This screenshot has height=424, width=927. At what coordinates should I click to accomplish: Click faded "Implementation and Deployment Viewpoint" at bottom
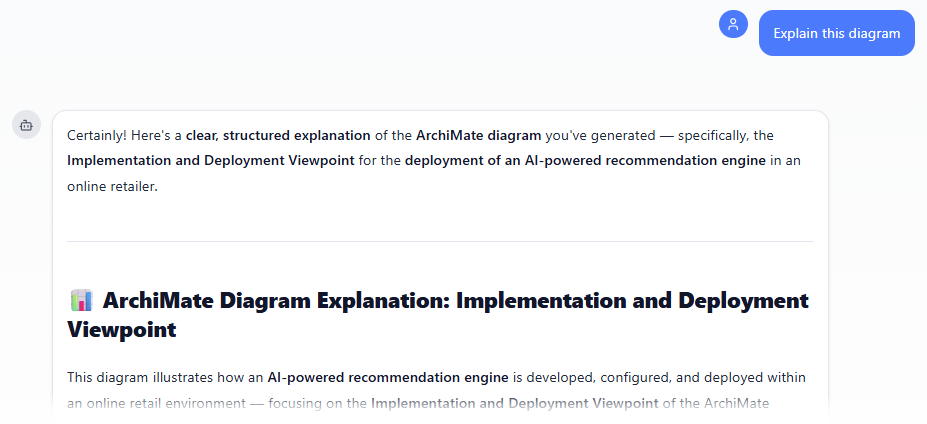[x=514, y=403]
